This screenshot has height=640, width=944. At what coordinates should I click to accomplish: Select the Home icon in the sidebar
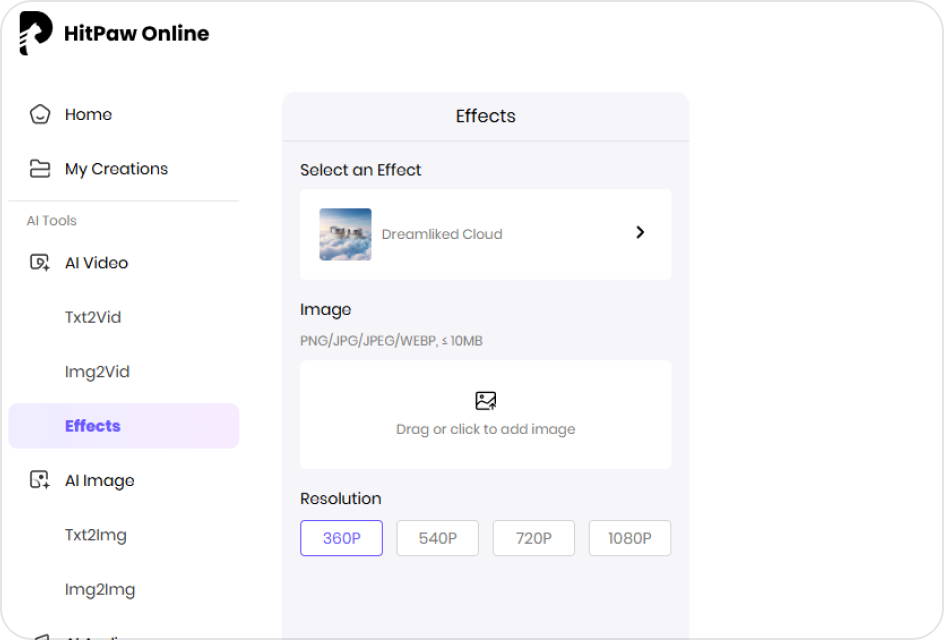[40, 114]
